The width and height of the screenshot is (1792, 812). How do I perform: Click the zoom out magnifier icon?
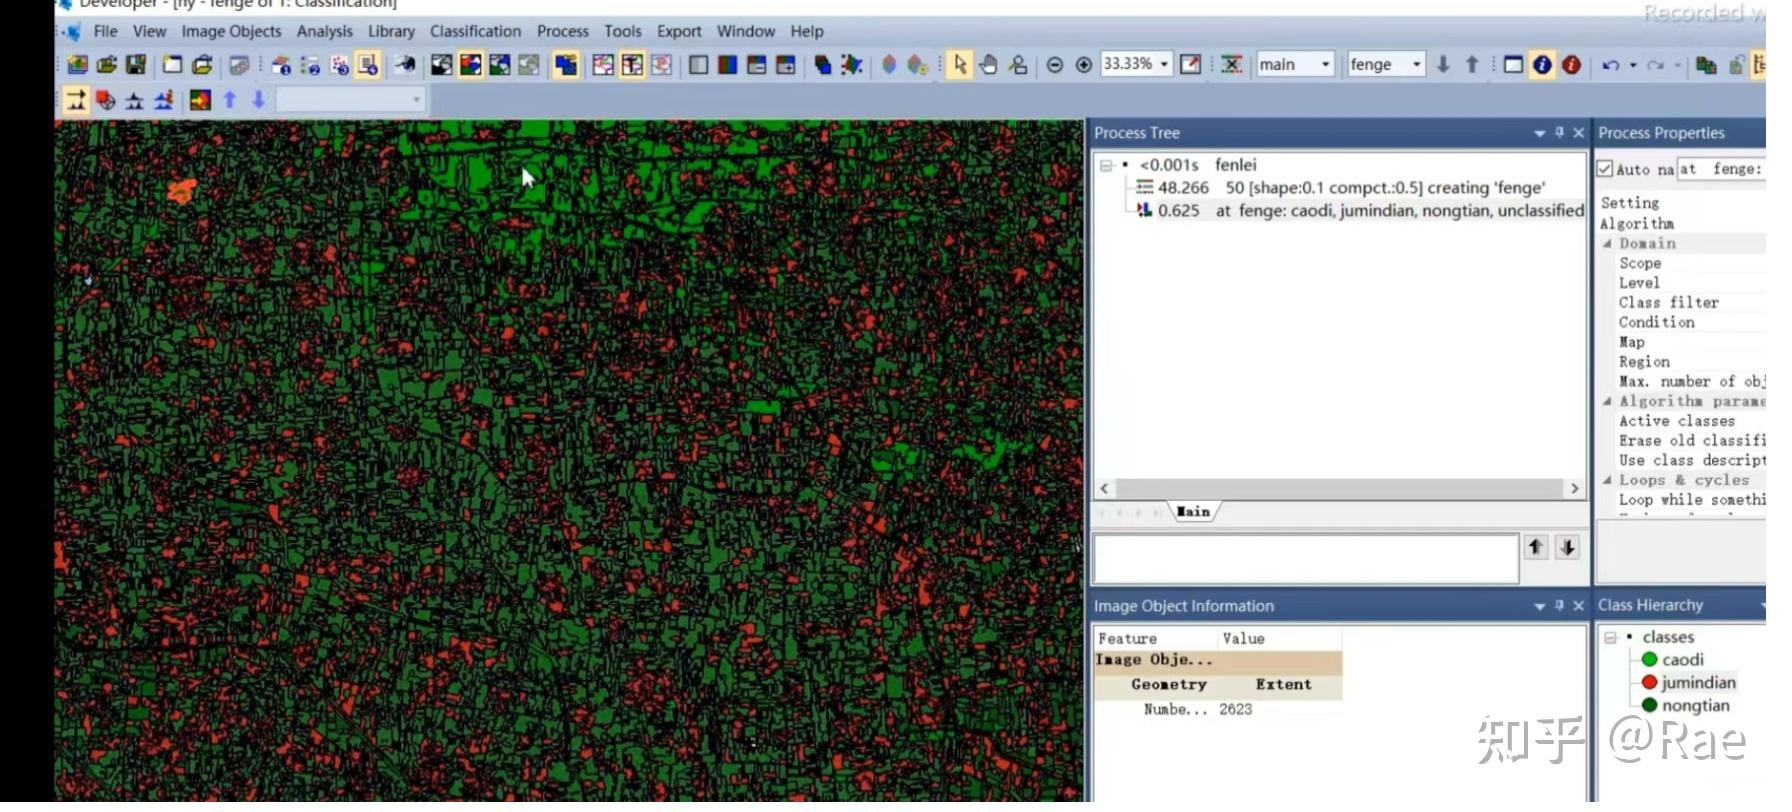[1054, 65]
